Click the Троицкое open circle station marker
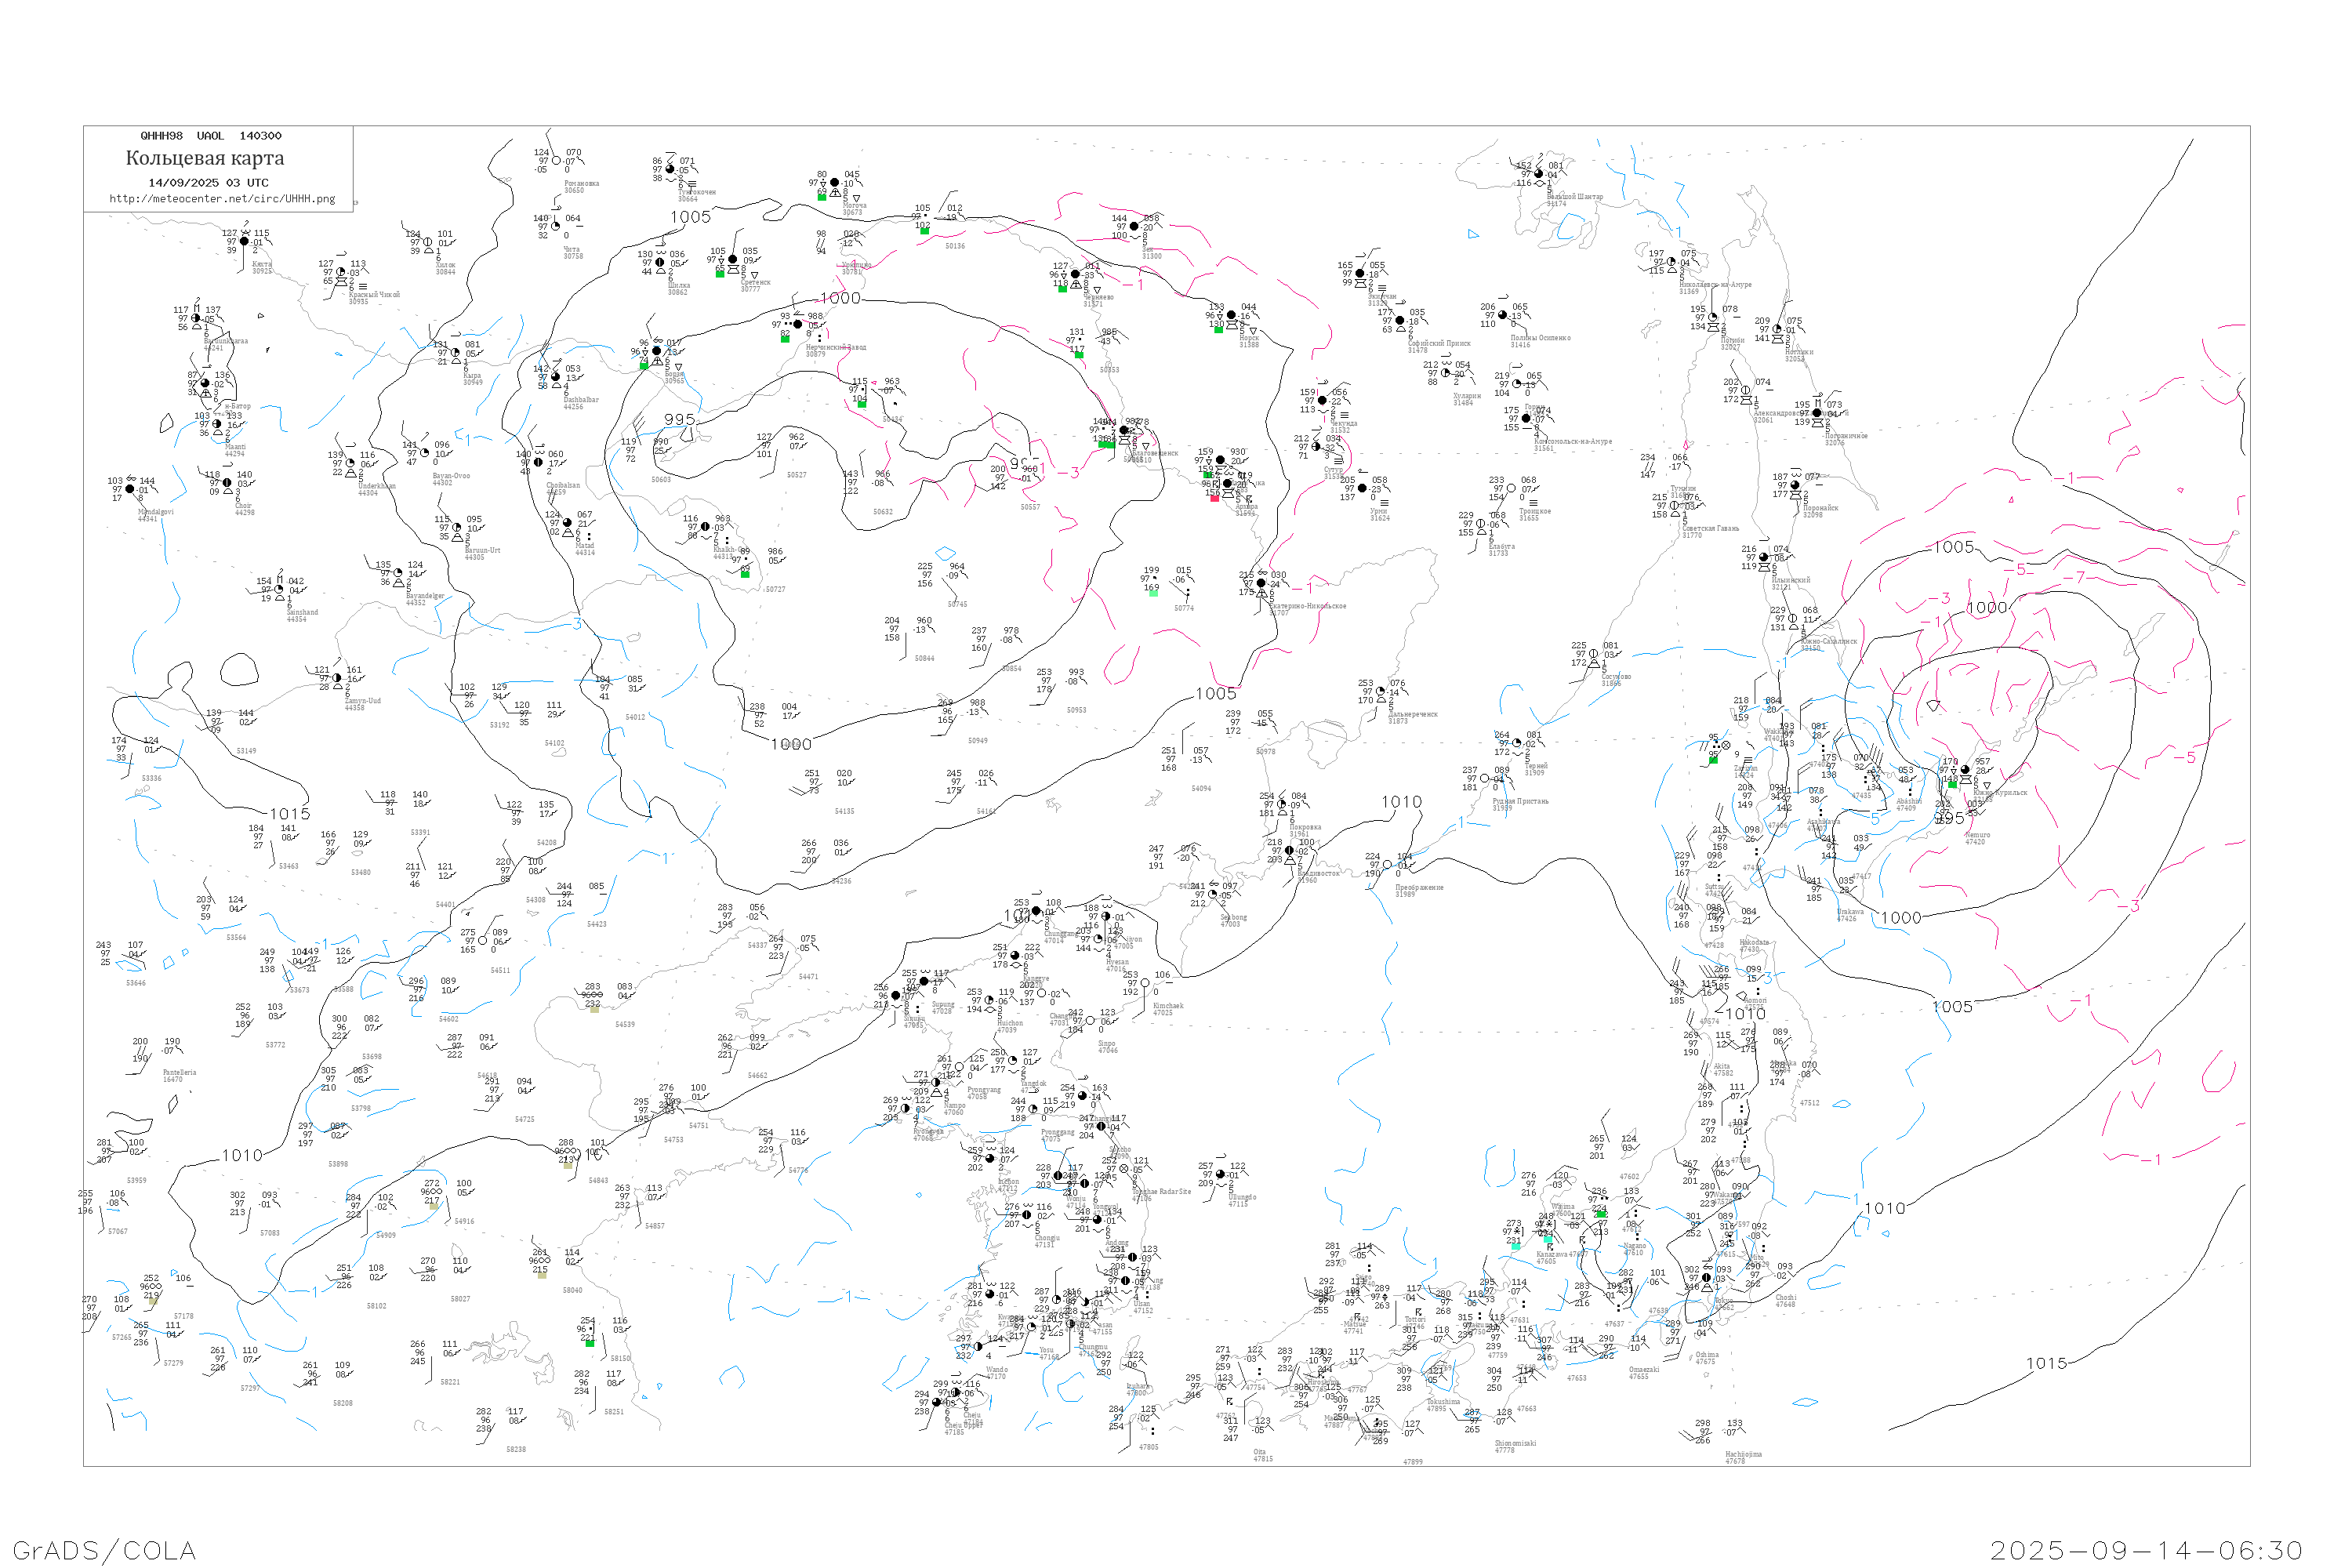The height and width of the screenshot is (1568, 2352). click(x=1512, y=489)
